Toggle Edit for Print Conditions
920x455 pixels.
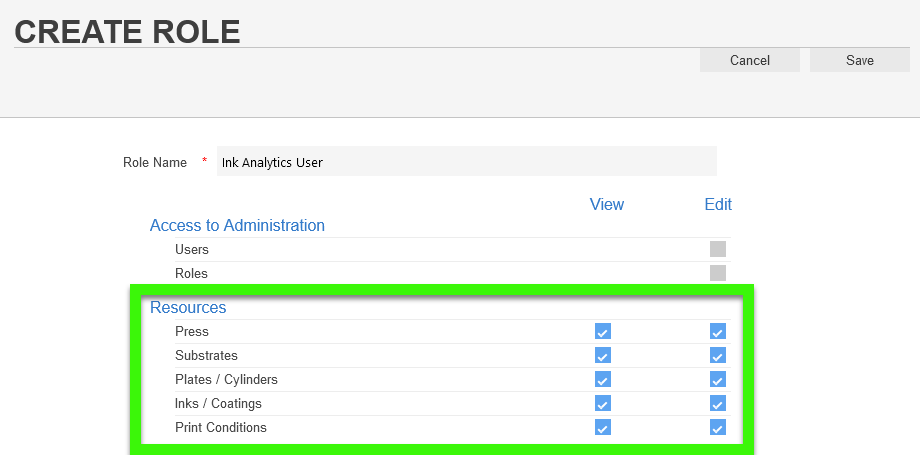click(717, 428)
